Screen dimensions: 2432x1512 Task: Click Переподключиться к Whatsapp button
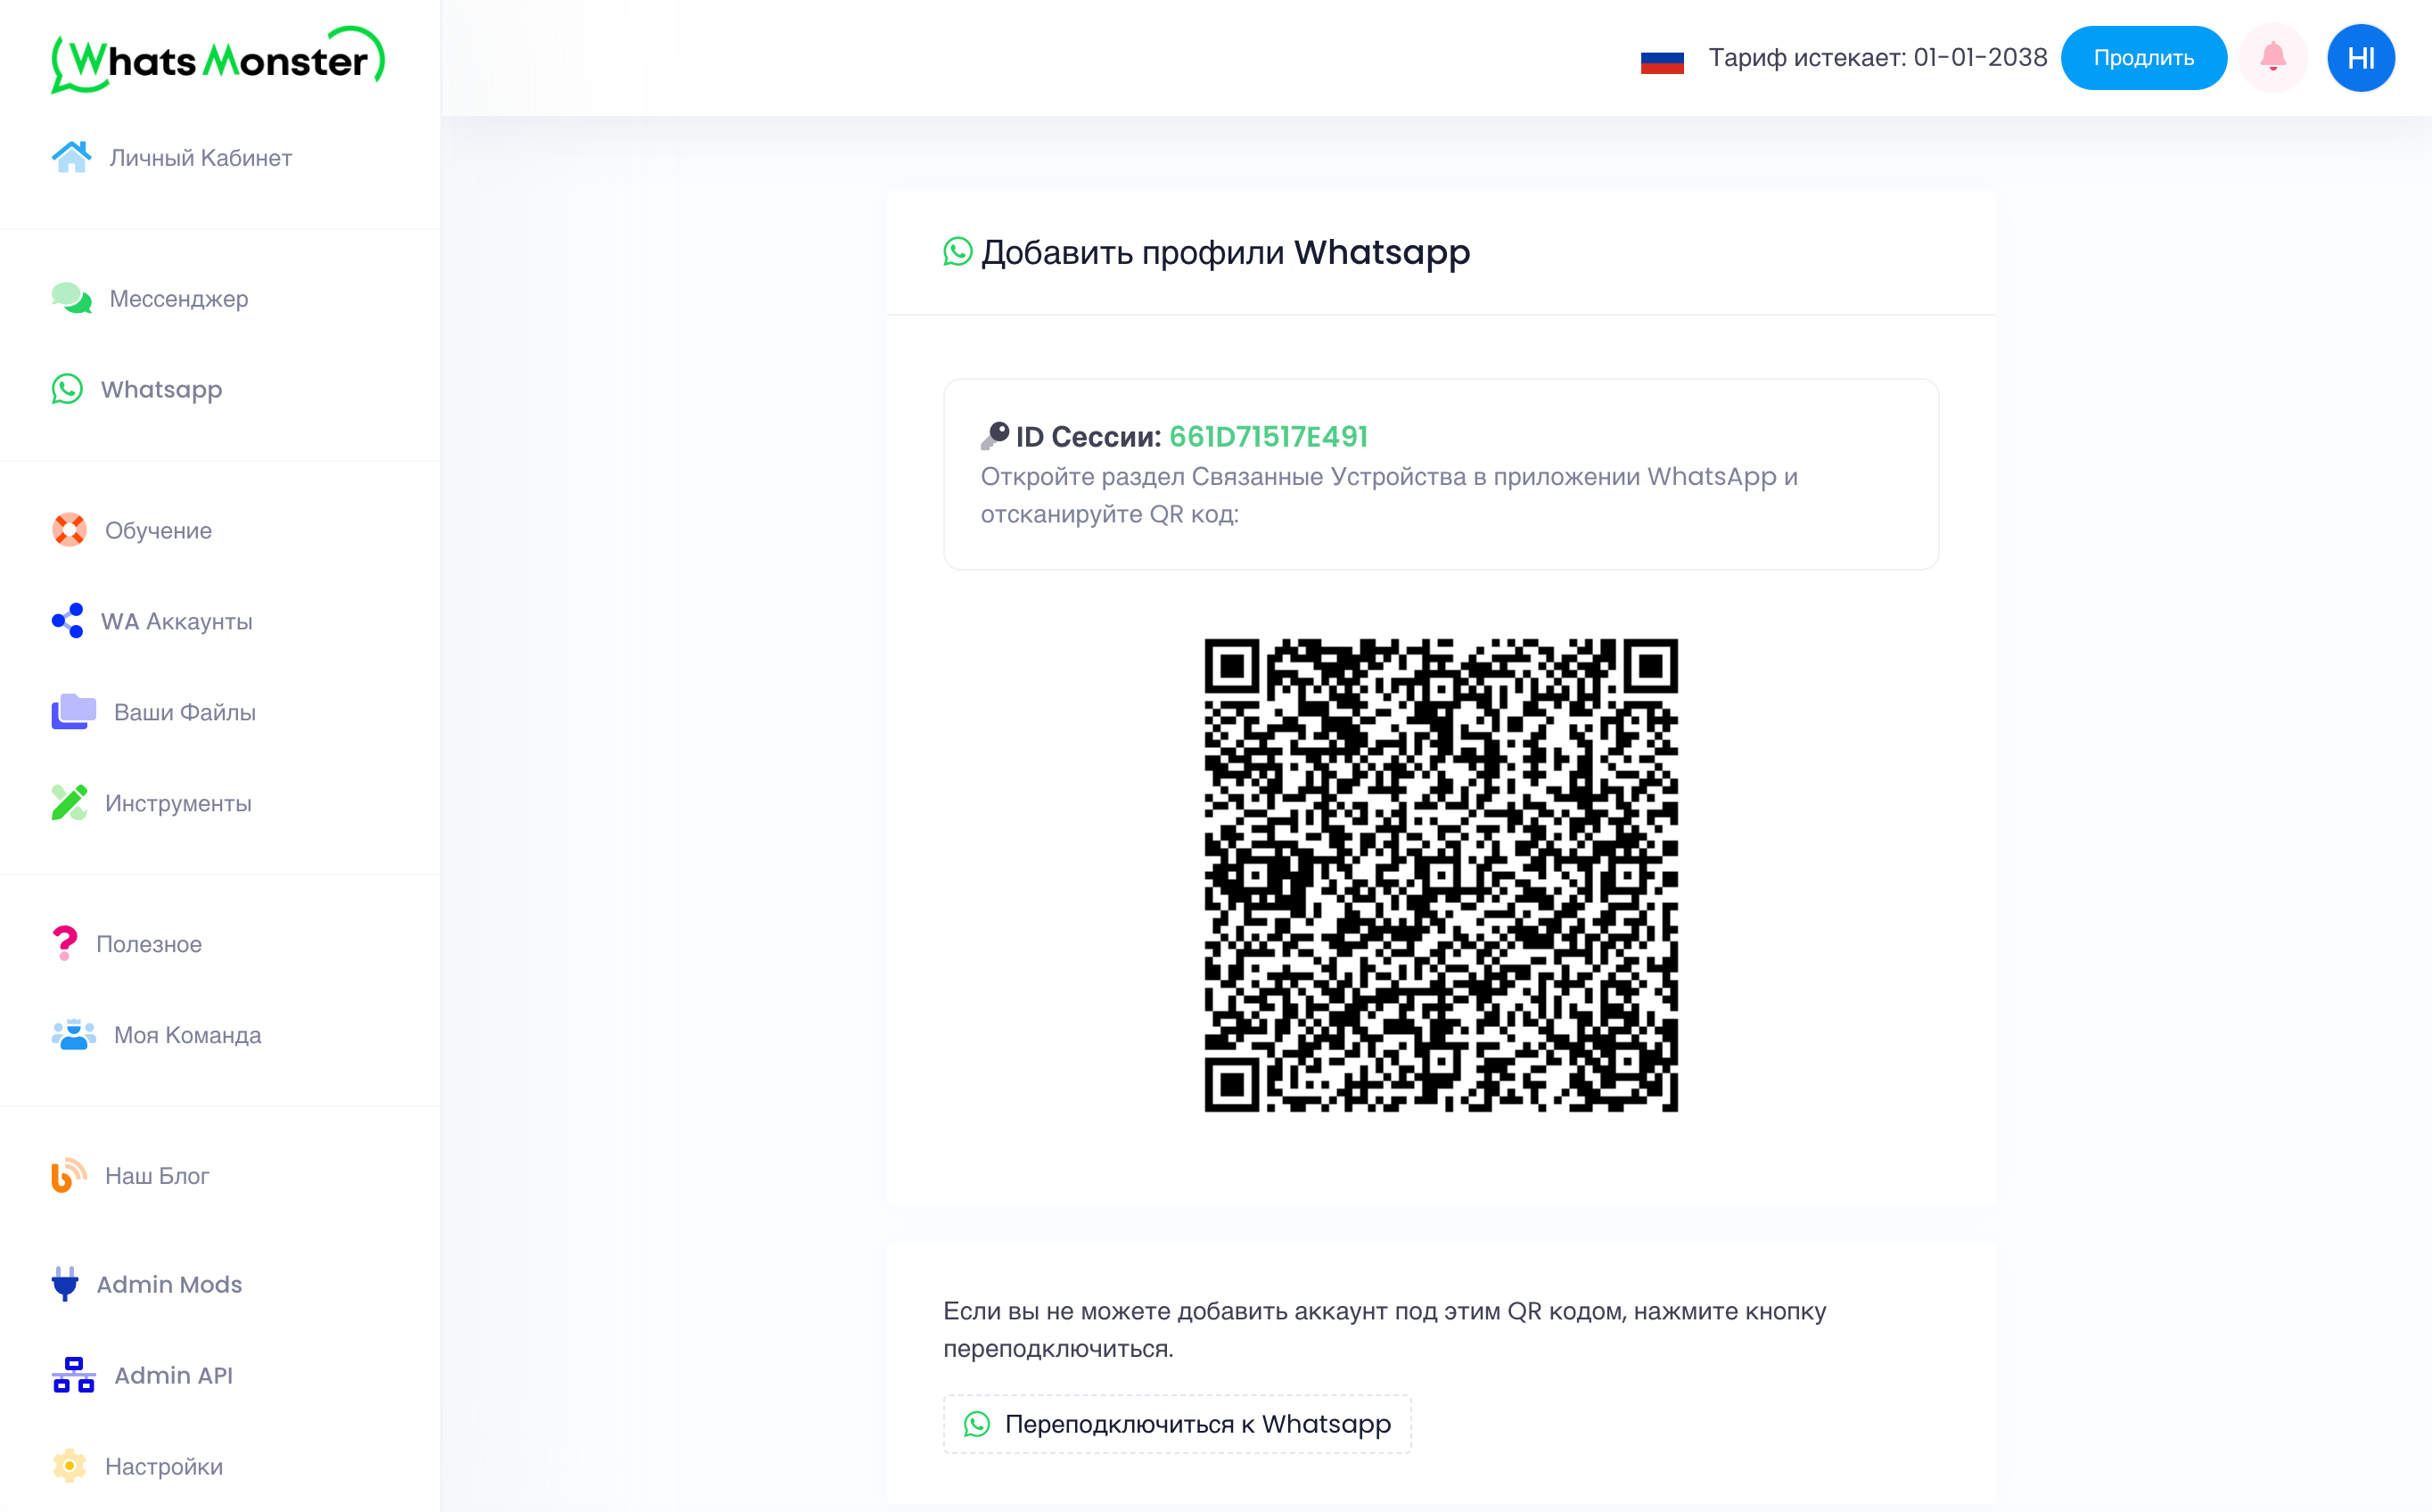[1177, 1424]
